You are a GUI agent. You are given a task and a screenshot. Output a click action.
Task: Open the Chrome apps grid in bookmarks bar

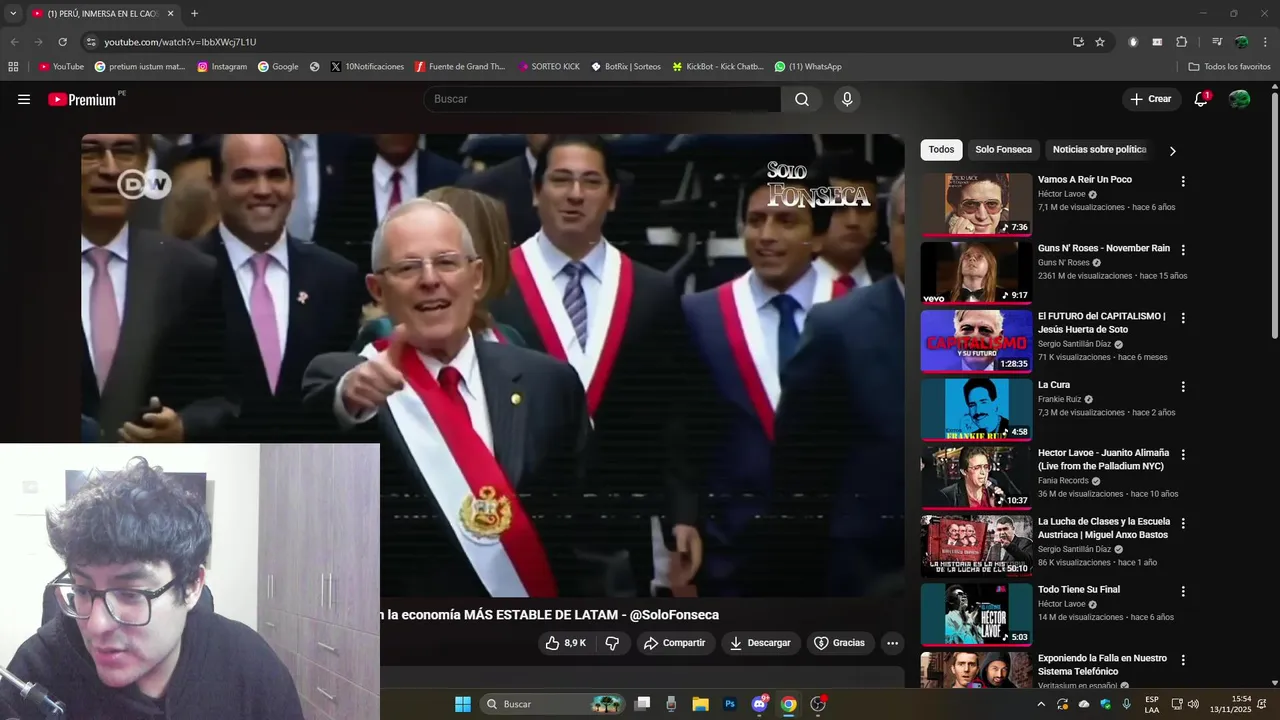pyautogui.click(x=13, y=67)
